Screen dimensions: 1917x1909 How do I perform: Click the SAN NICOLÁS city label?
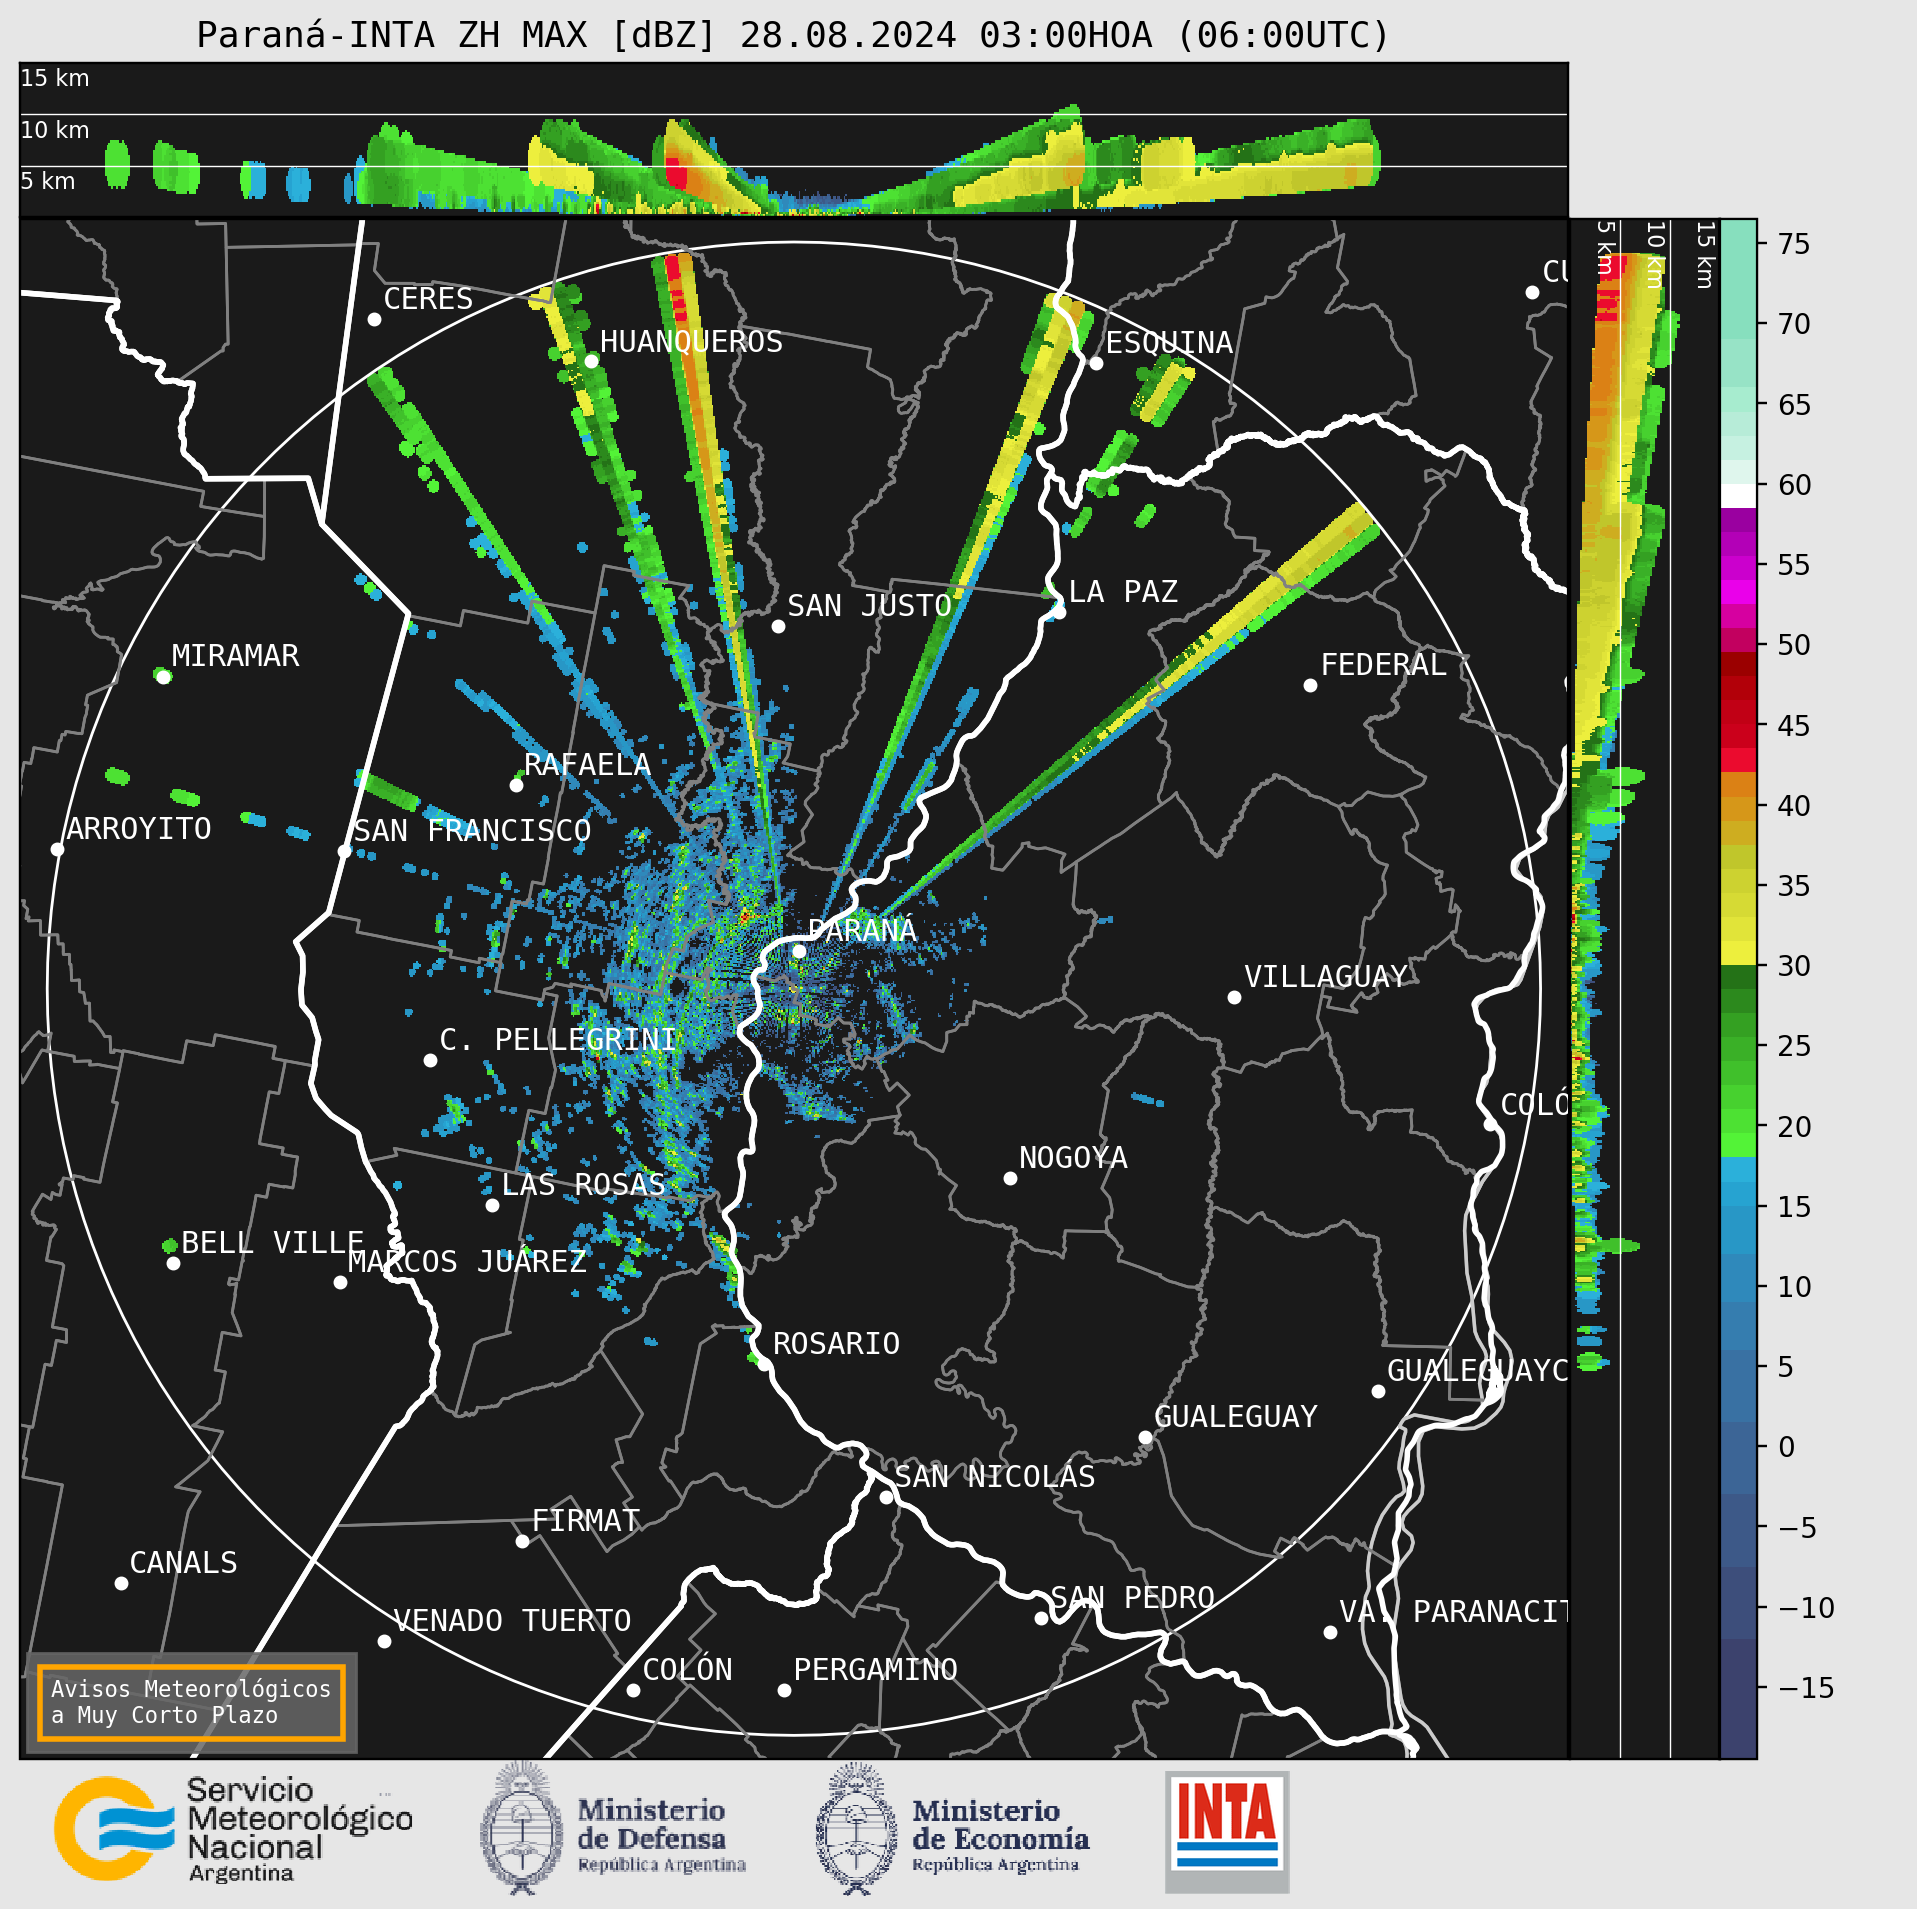995,1477
